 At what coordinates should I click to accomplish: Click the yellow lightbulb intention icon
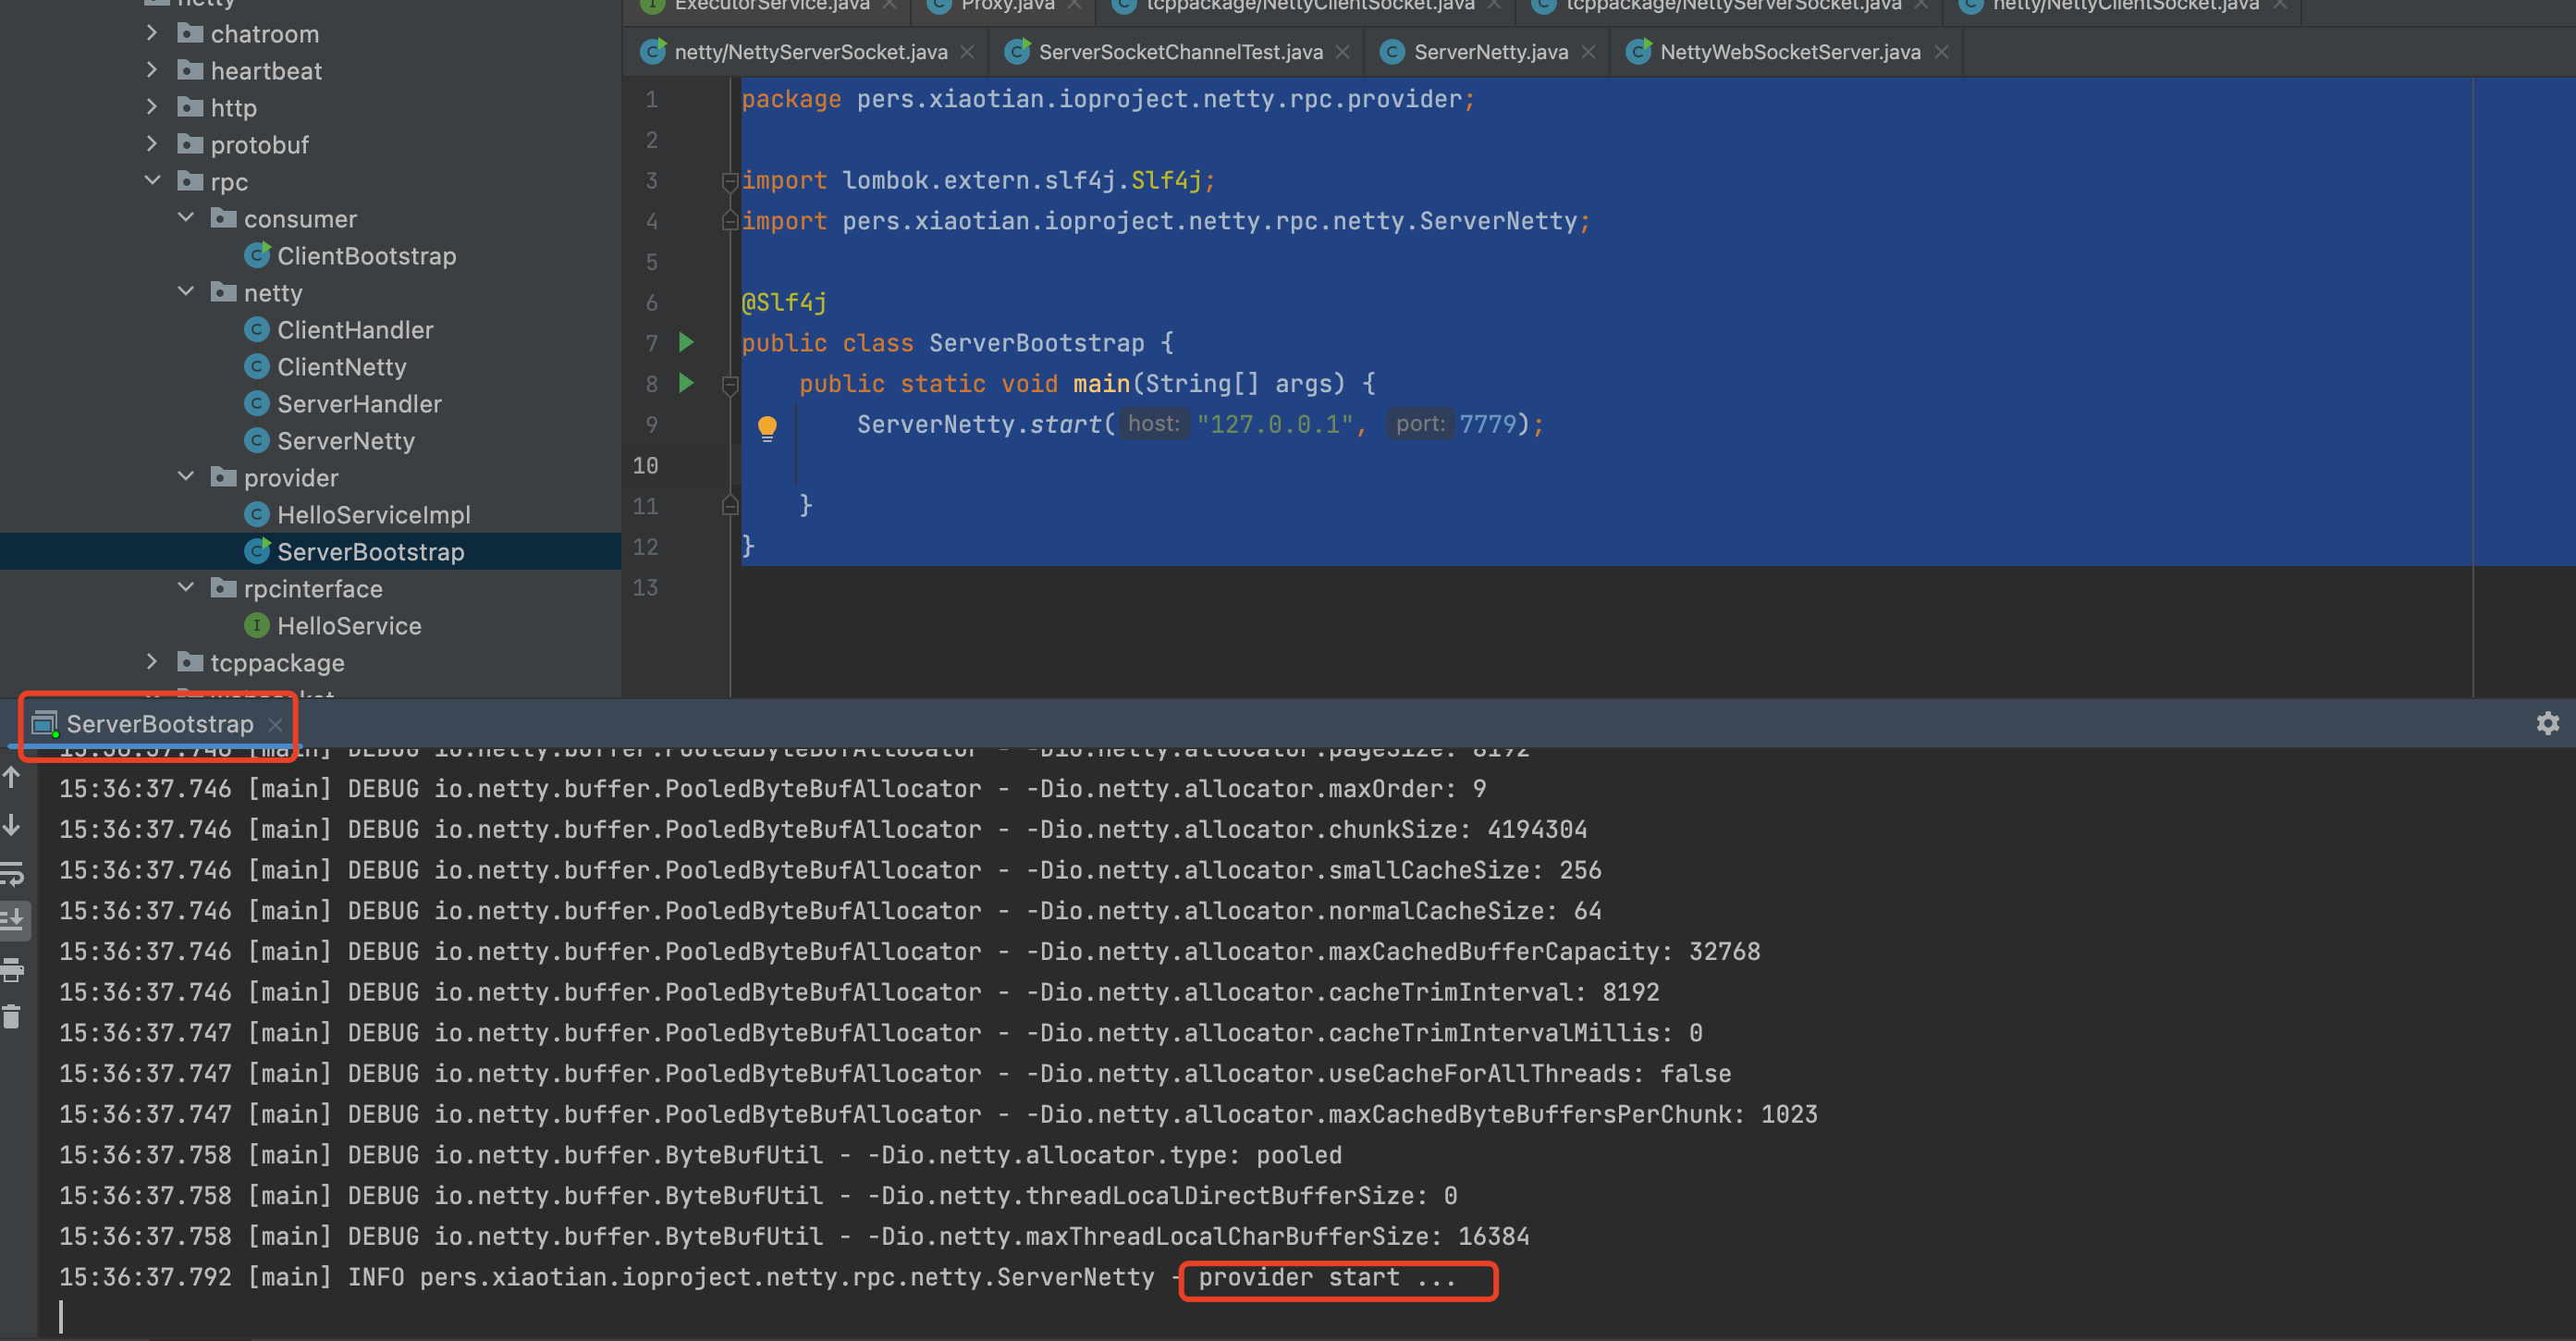click(x=767, y=428)
